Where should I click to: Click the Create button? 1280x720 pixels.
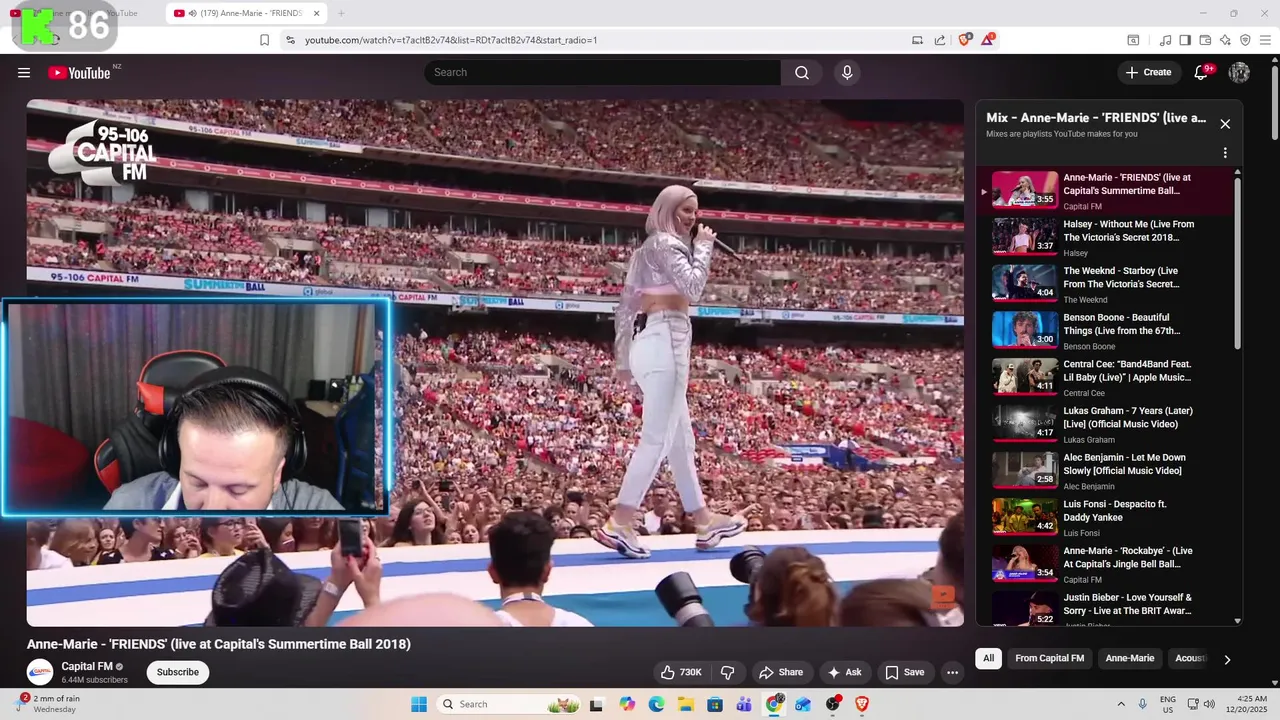[1148, 72]
